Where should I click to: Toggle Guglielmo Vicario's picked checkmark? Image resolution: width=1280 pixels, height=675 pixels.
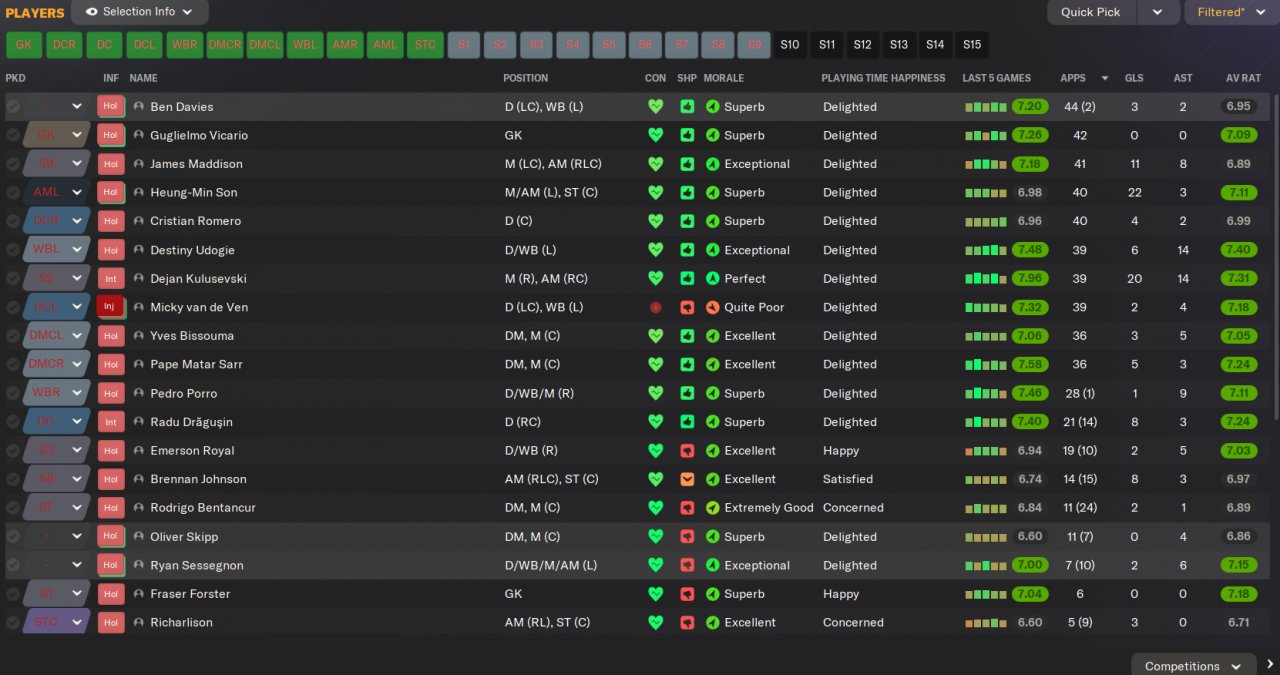13,135
